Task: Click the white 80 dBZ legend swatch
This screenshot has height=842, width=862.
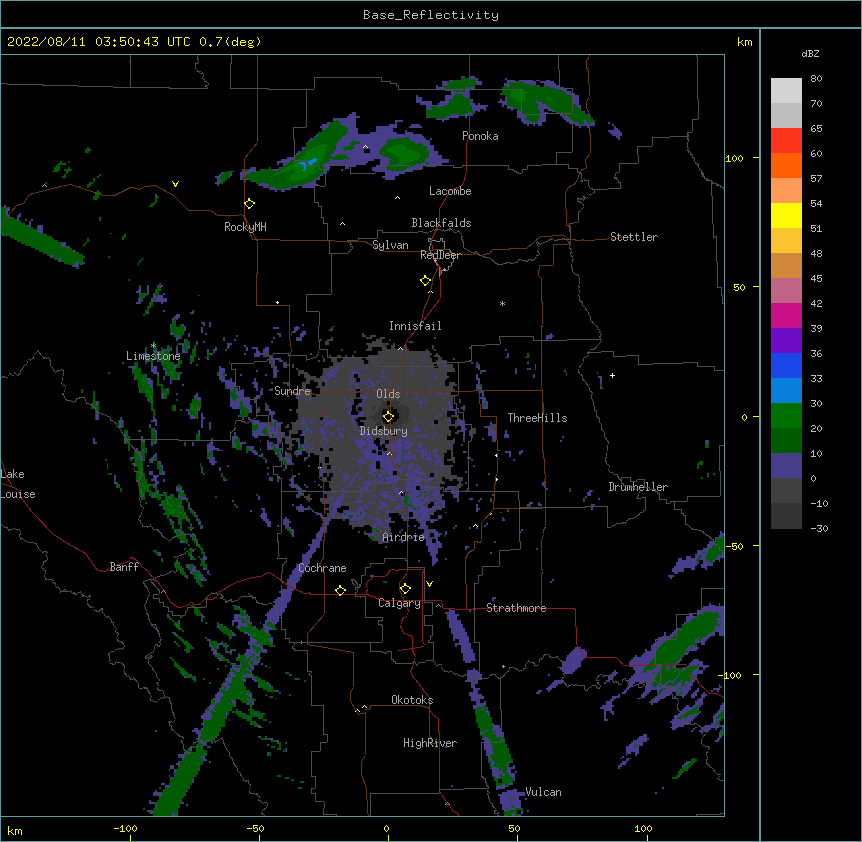Action: pyautogui.click(x=786, y=91)
